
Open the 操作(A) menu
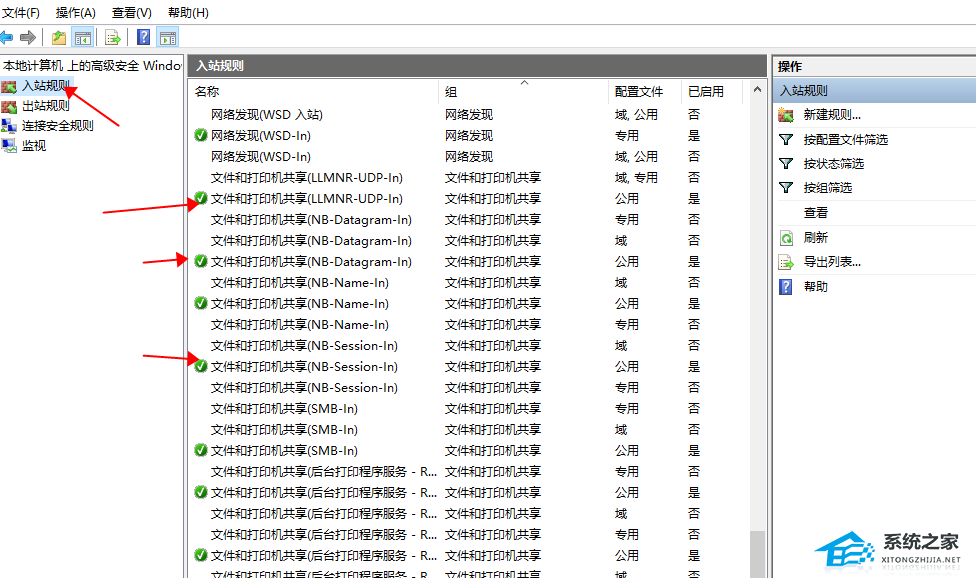tap(75, 12)
